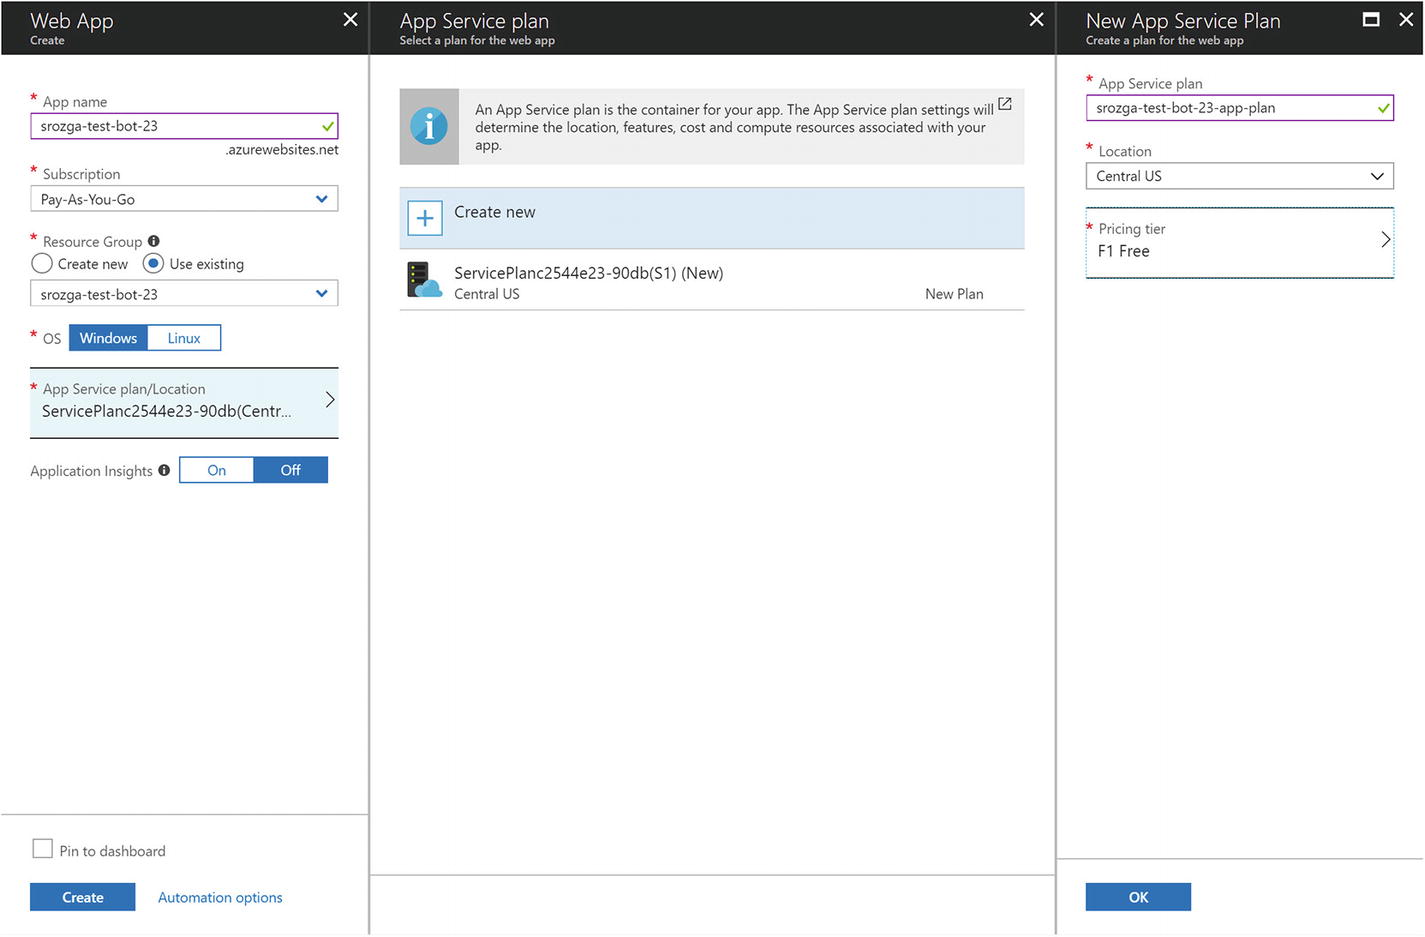1425x937 pixels.
Task: Open the Automation options link
Action: click(220, 897)
